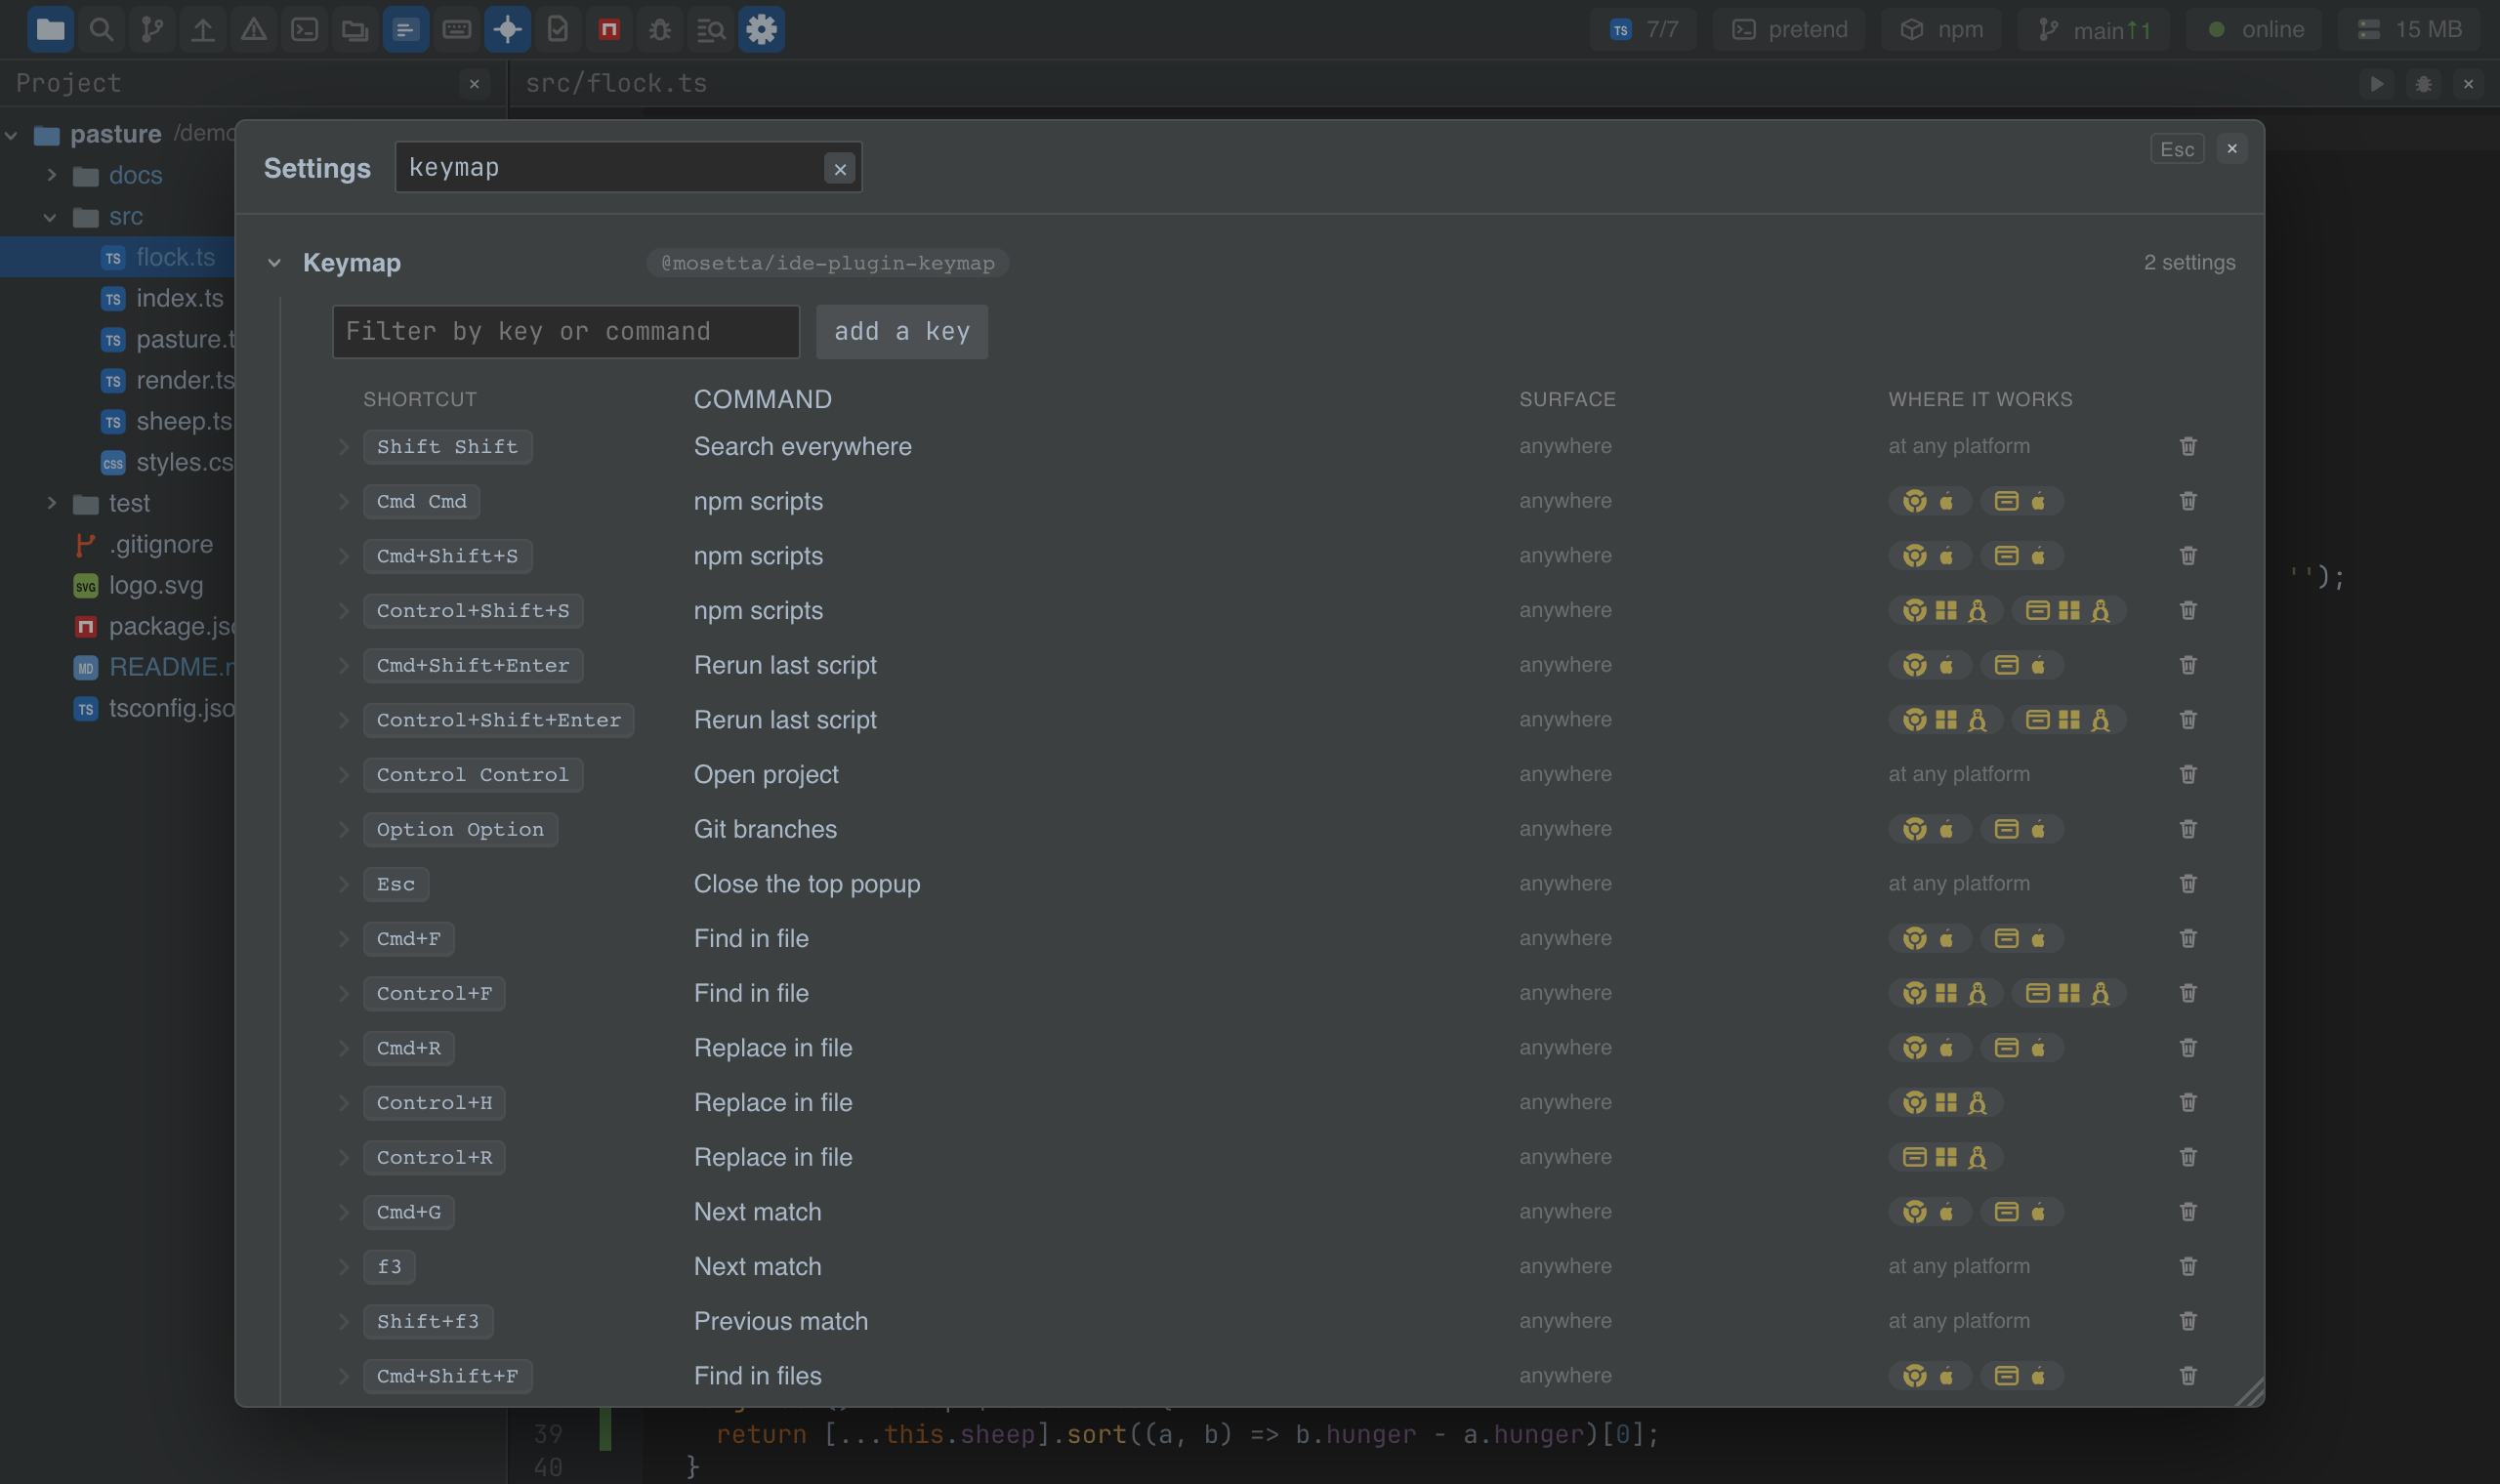
Task: Delete the Shift Shift shortcut binding
Action: point(2188,446)
